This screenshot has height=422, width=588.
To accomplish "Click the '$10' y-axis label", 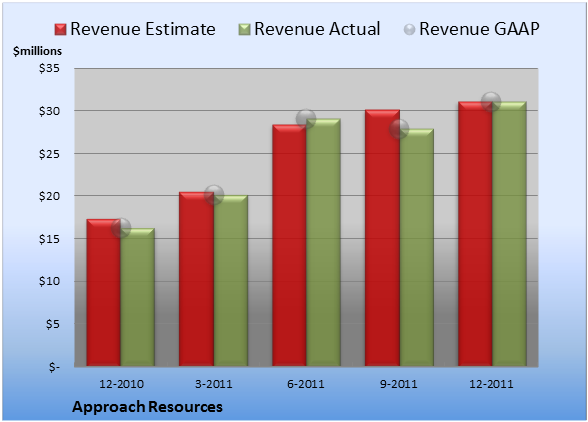I will pos(49,281).
